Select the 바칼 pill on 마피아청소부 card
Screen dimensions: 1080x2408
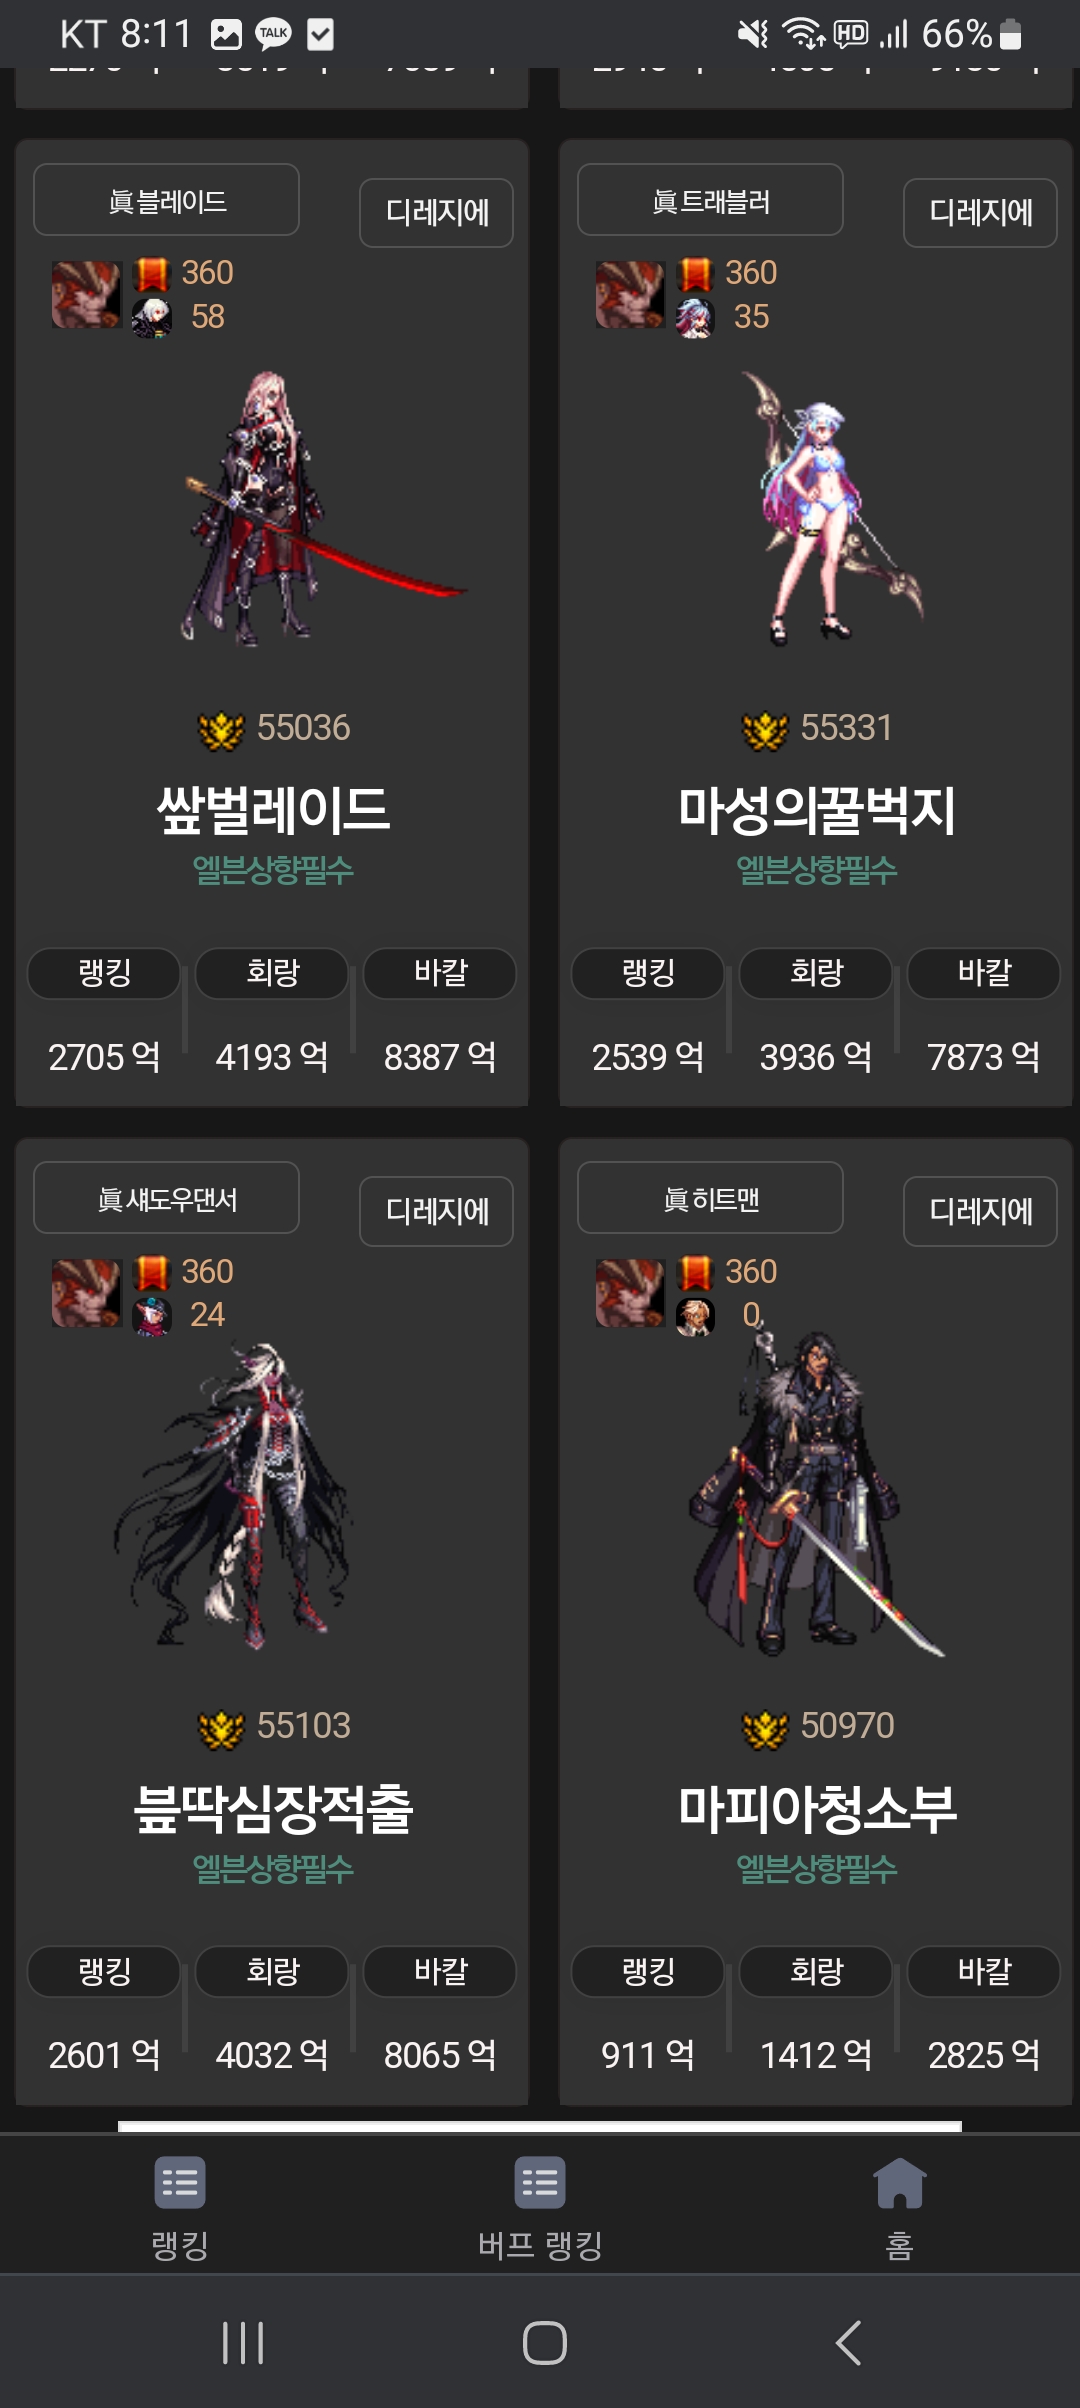tap(984, 1971)
